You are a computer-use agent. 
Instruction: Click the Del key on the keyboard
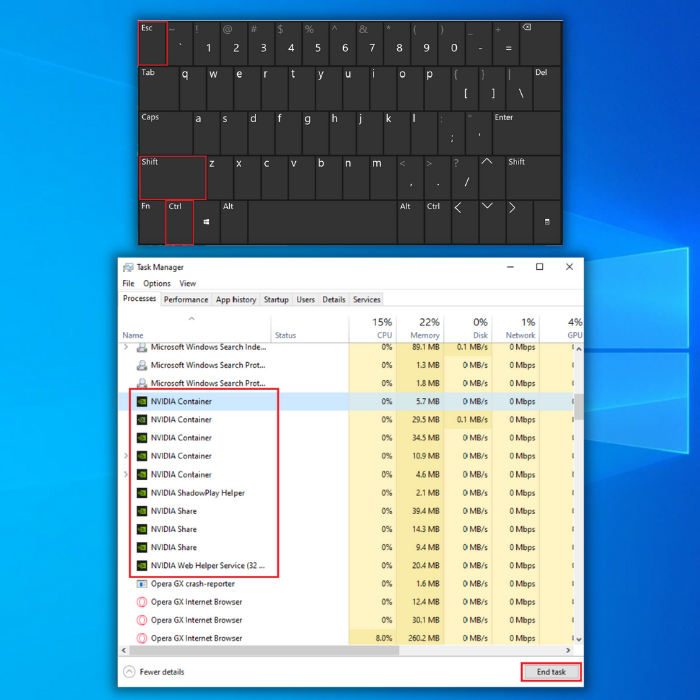point(547,88)
